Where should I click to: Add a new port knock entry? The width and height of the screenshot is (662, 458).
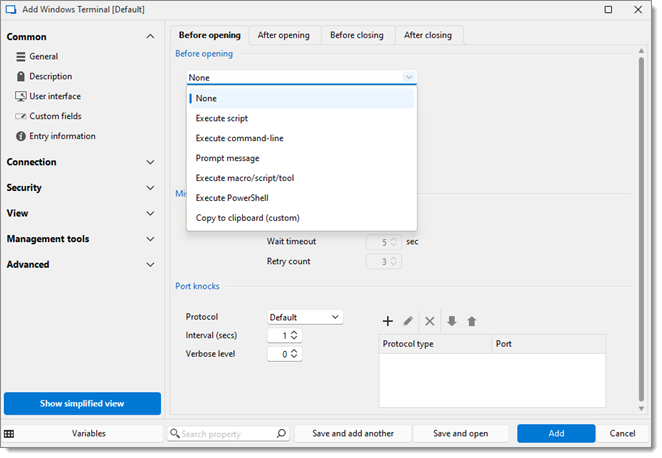click(x=388, y=321)
